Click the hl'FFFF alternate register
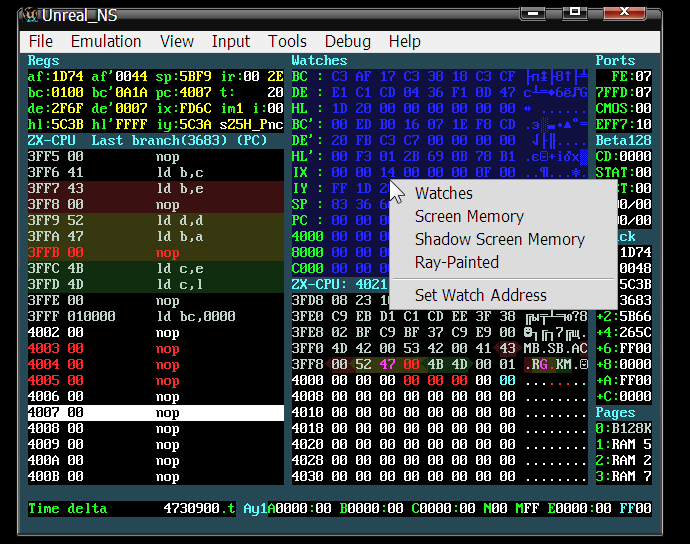Screen dimensions: 690x544 click(119, 125)
